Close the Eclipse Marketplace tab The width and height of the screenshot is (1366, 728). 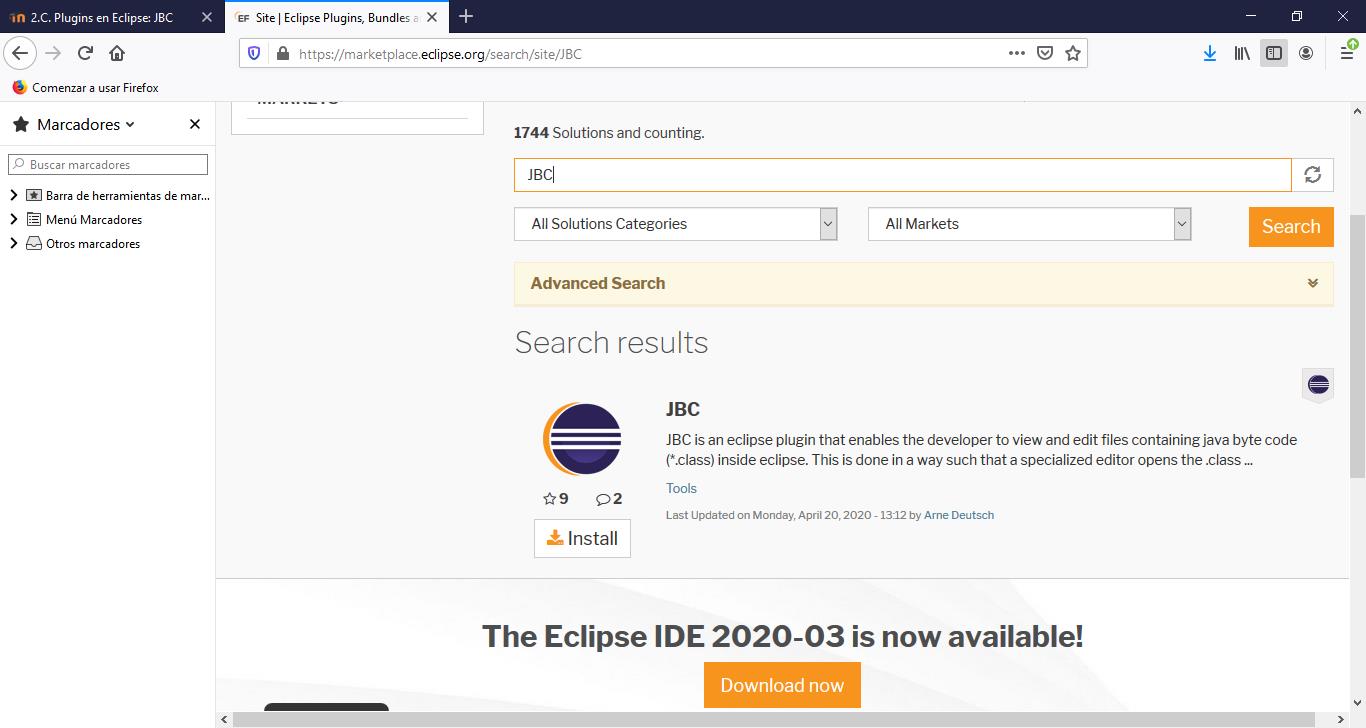433,17
